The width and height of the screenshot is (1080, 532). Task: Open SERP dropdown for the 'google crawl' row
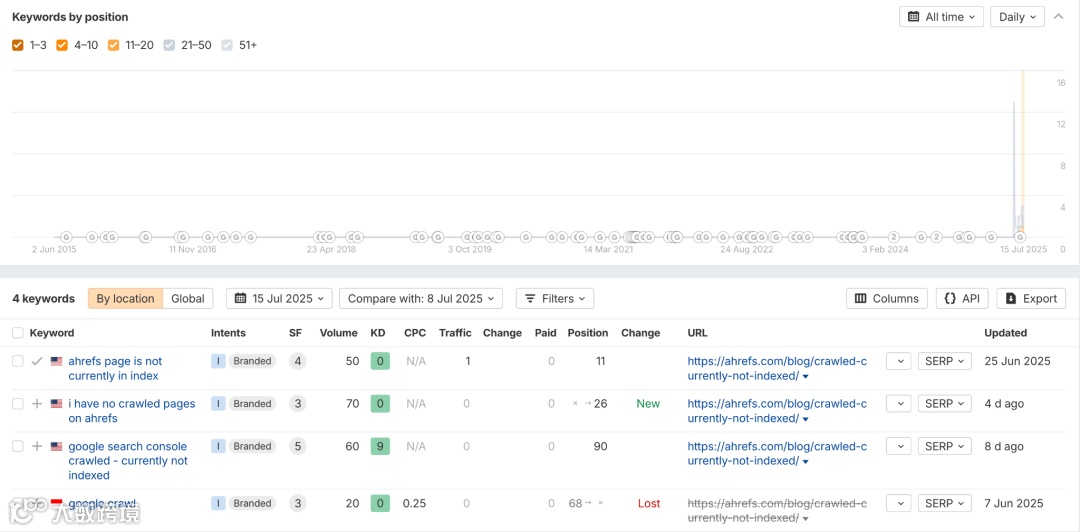point(944,504)
